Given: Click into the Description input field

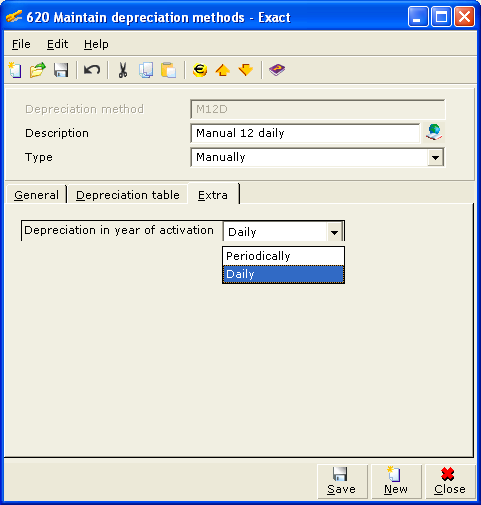Looking at the screenshot, I should pyautogui.click(x=305, y=133).
